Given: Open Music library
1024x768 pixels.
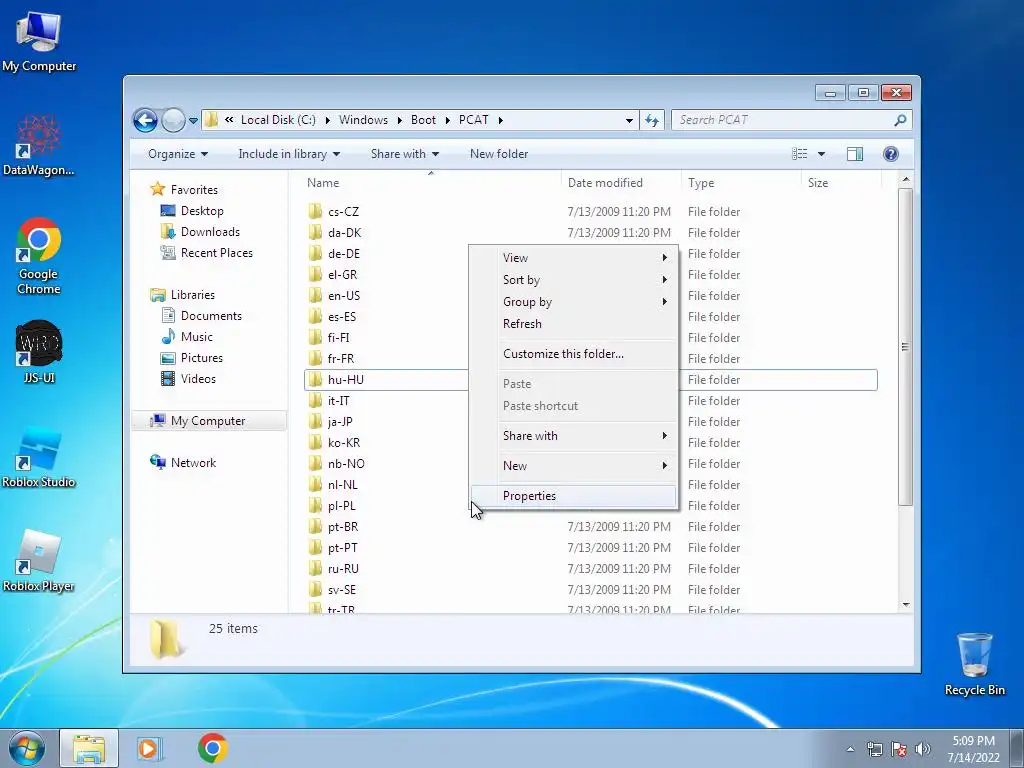Looking at the screenshot, I should click(197, 336).
